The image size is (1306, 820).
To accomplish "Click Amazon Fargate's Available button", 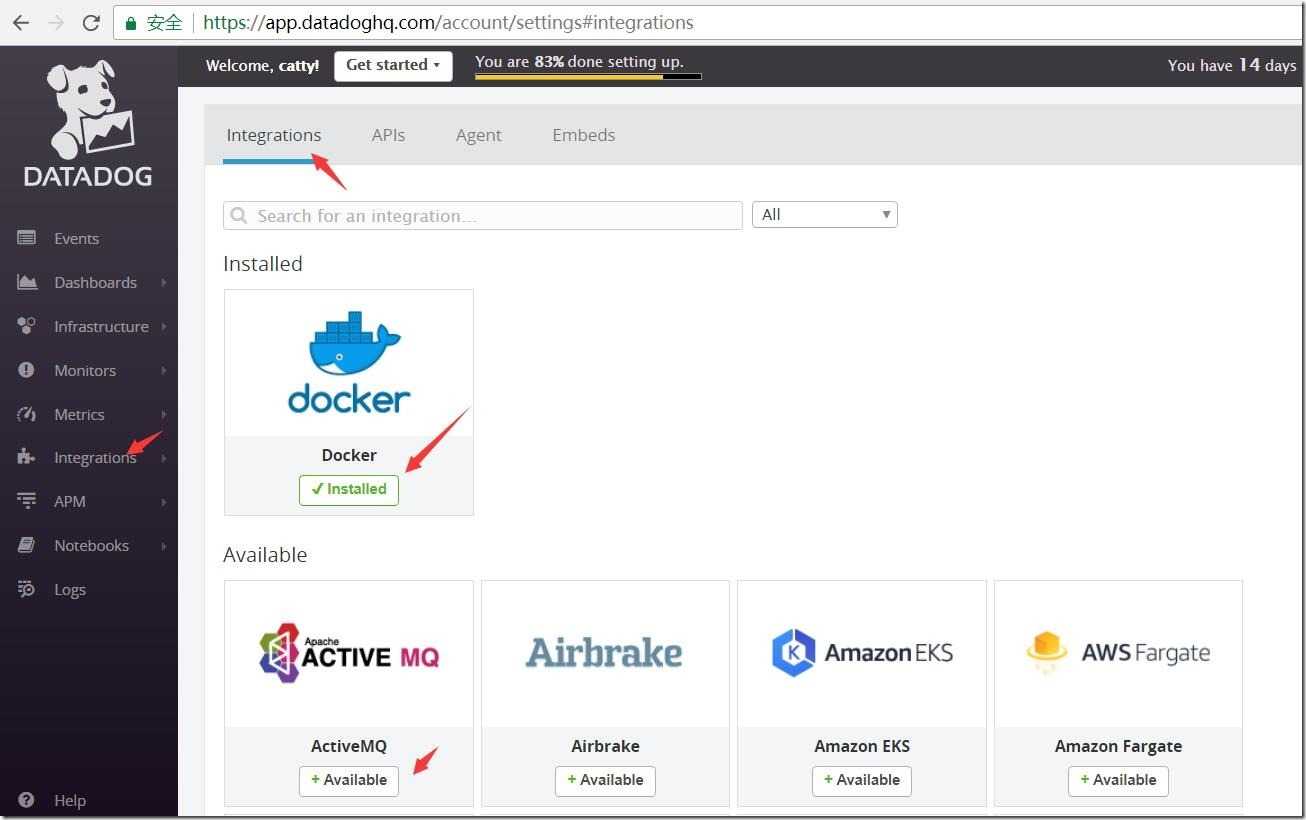I will 1118,780.
